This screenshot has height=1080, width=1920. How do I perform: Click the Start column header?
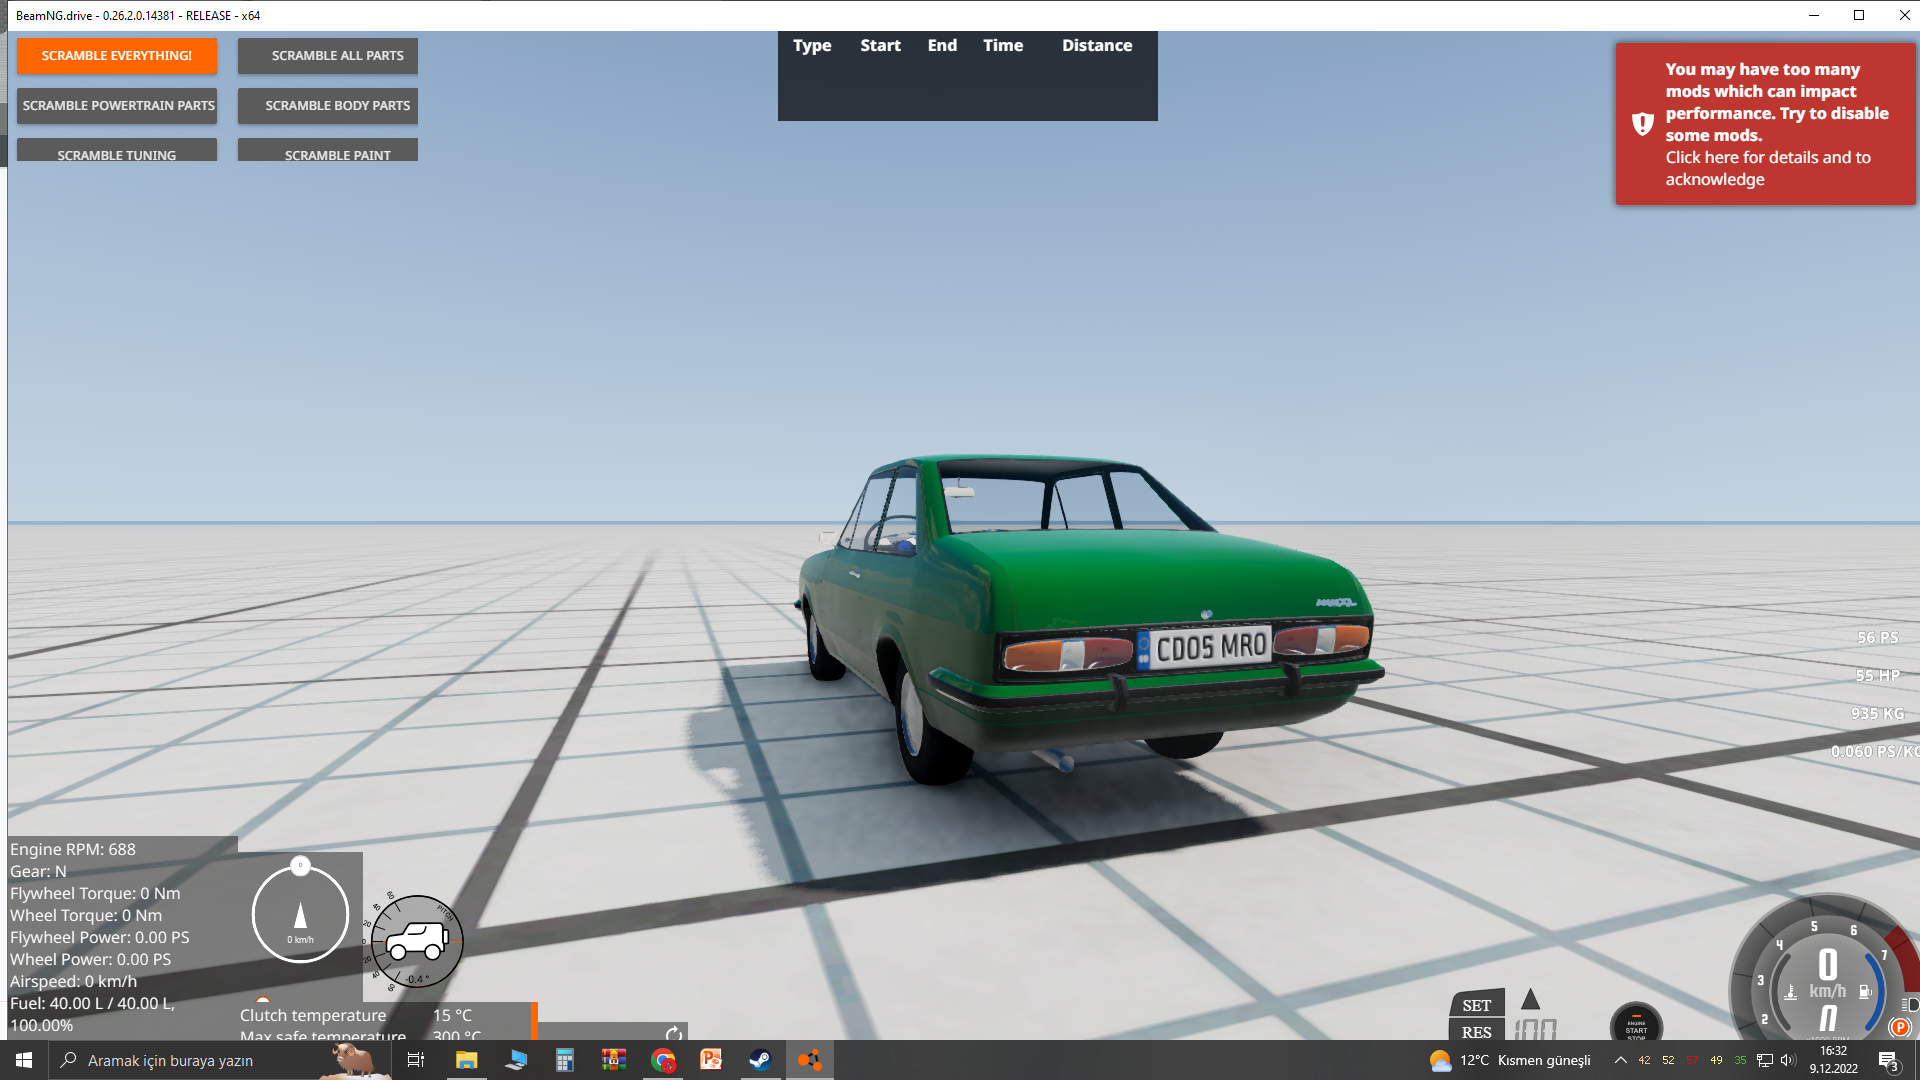[880, 46]
